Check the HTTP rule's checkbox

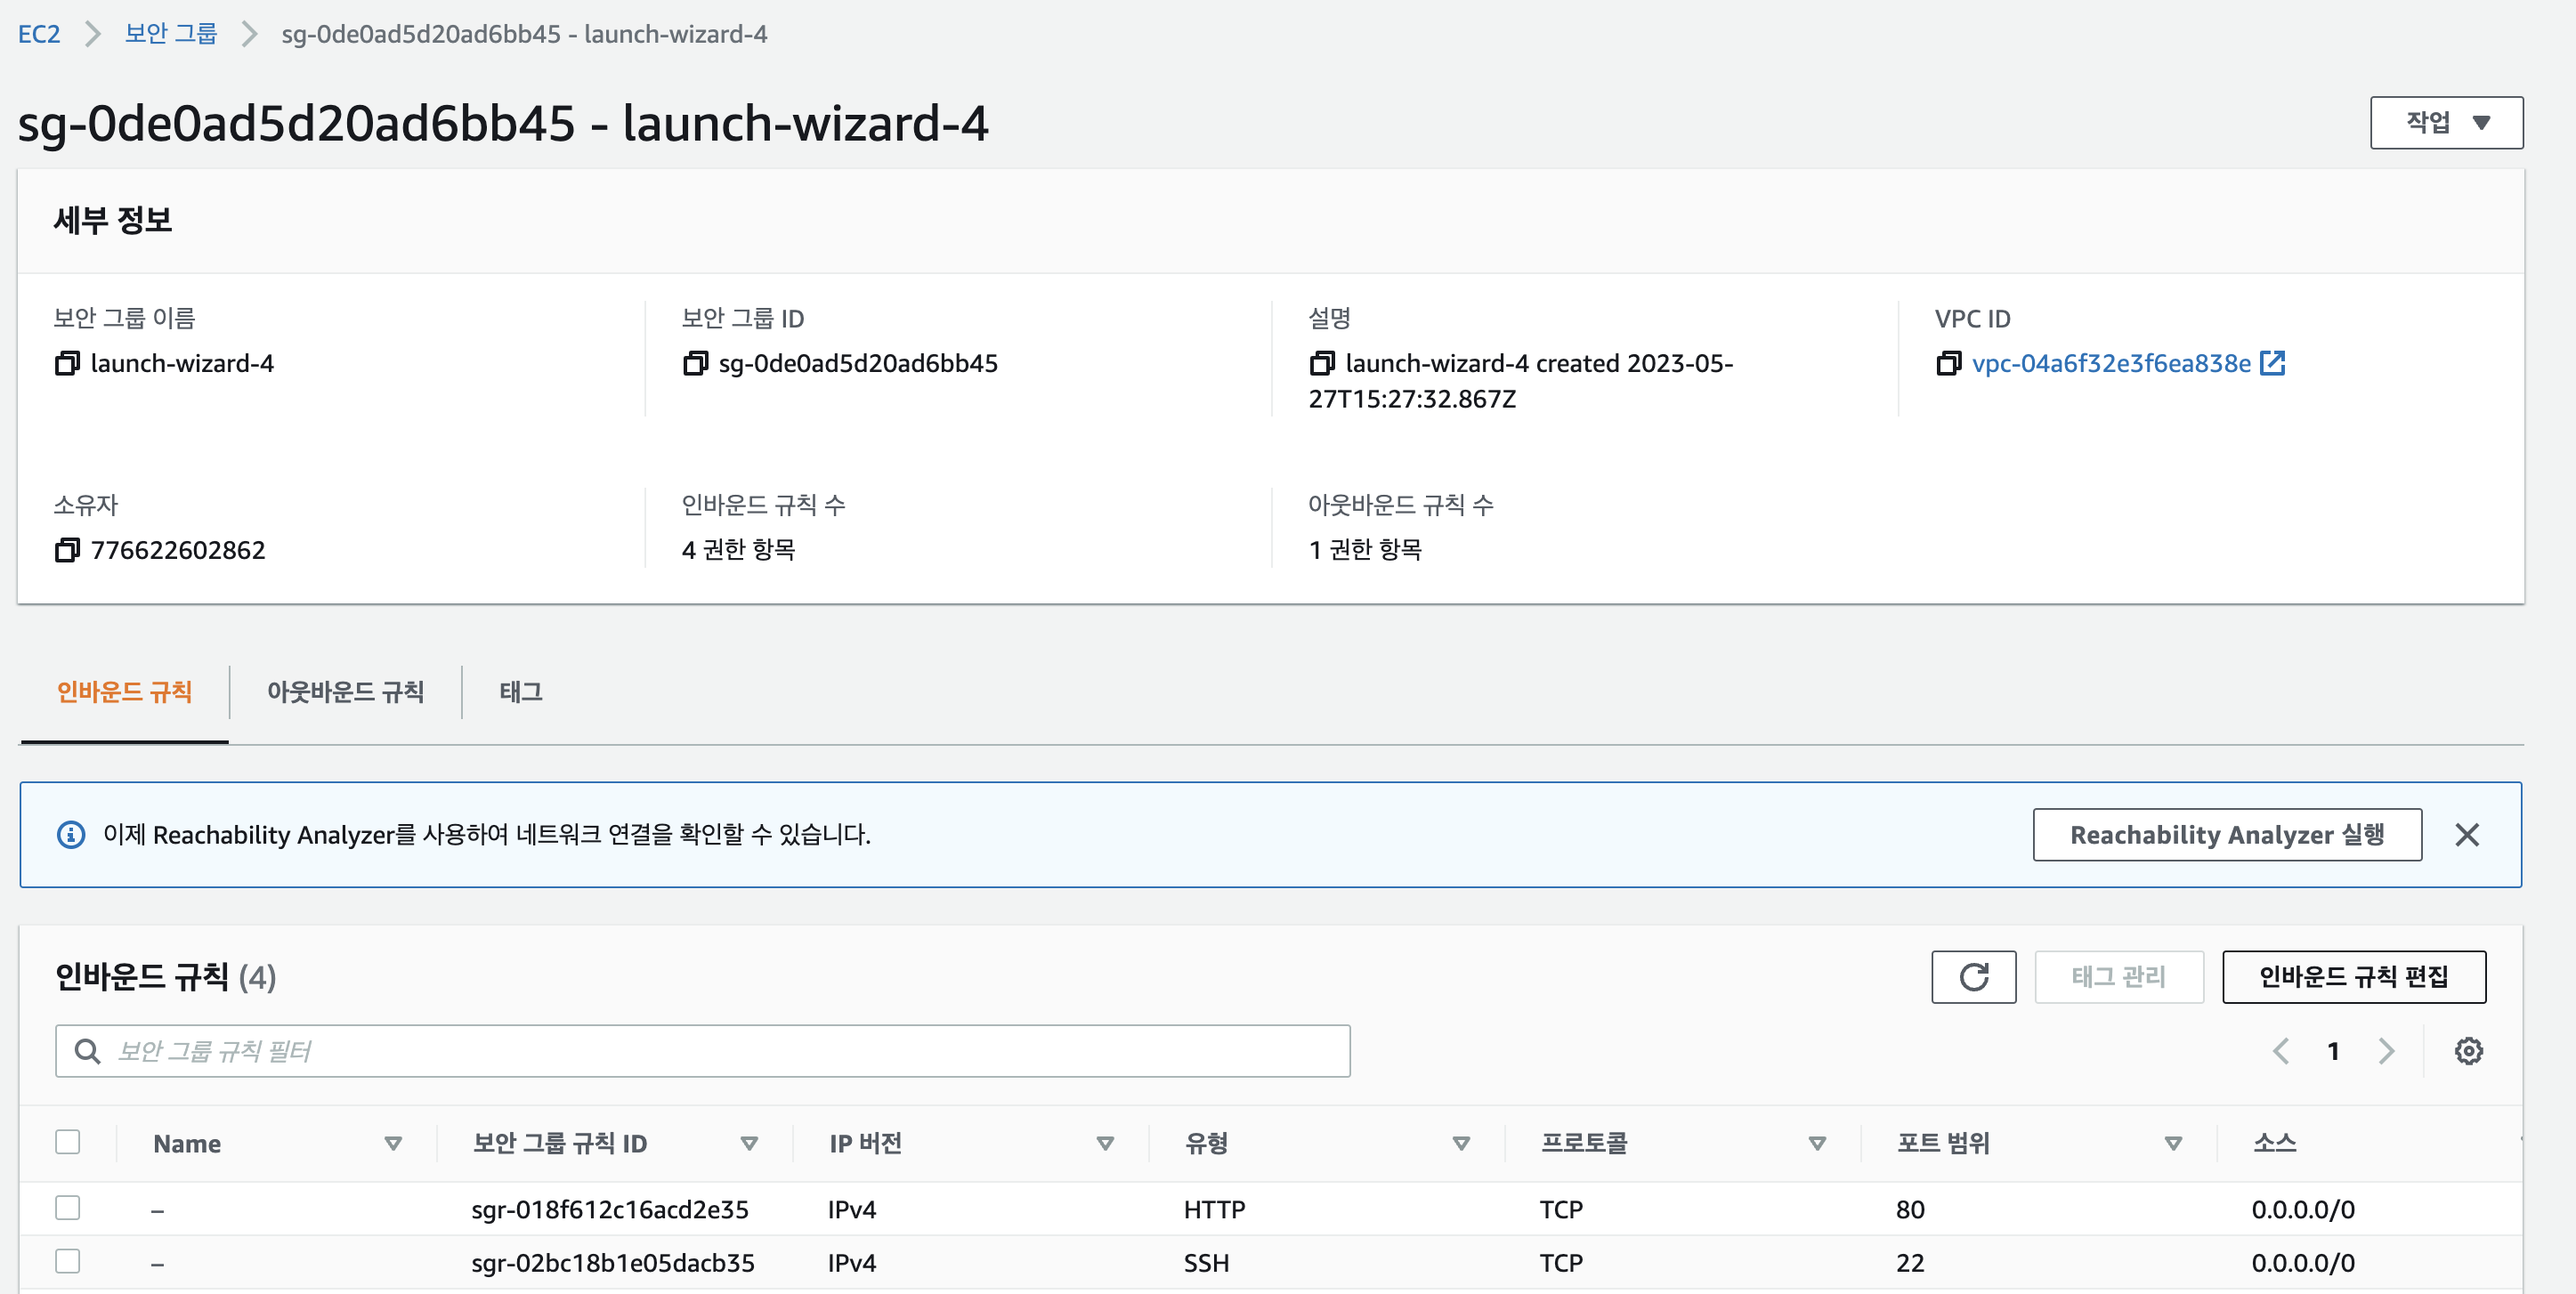tap(67, 1208)
